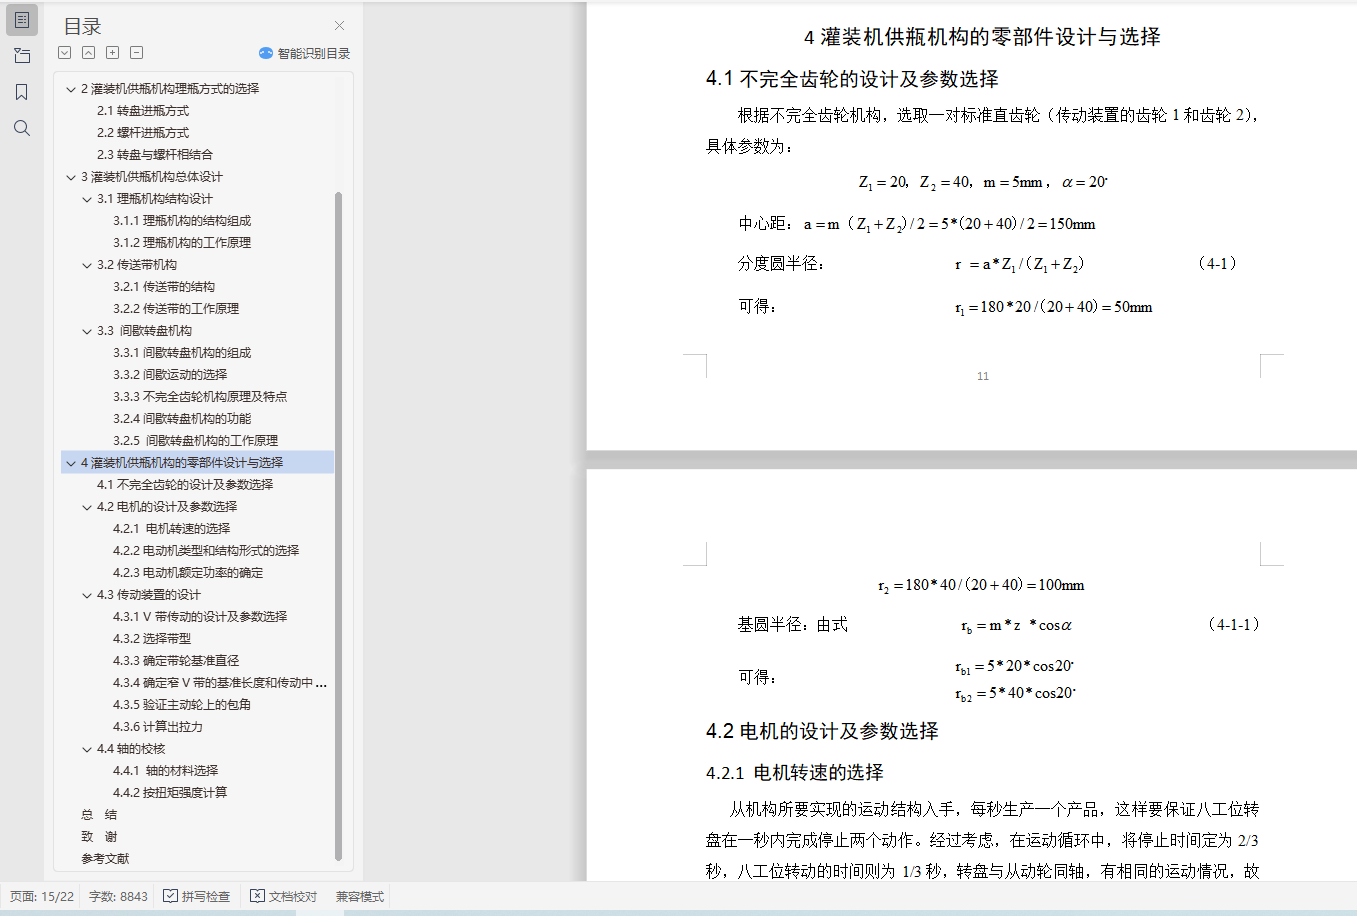This screenshot has height=916, width=1357.
Task: Click the plus-box icon in the outline toolbar
Action: (113, 53)
